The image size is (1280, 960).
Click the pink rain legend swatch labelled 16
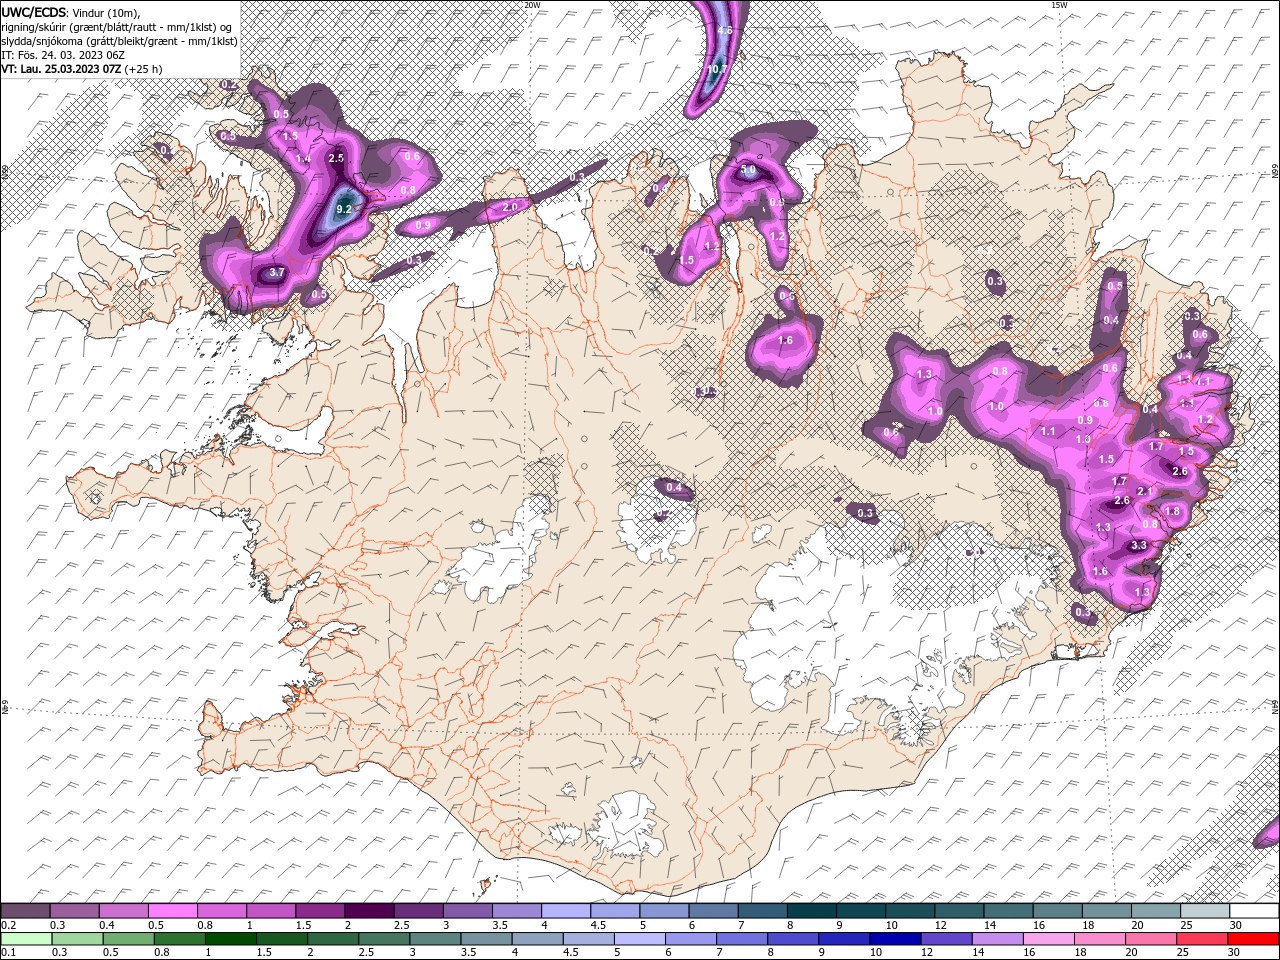click(x=1047, y=939)
